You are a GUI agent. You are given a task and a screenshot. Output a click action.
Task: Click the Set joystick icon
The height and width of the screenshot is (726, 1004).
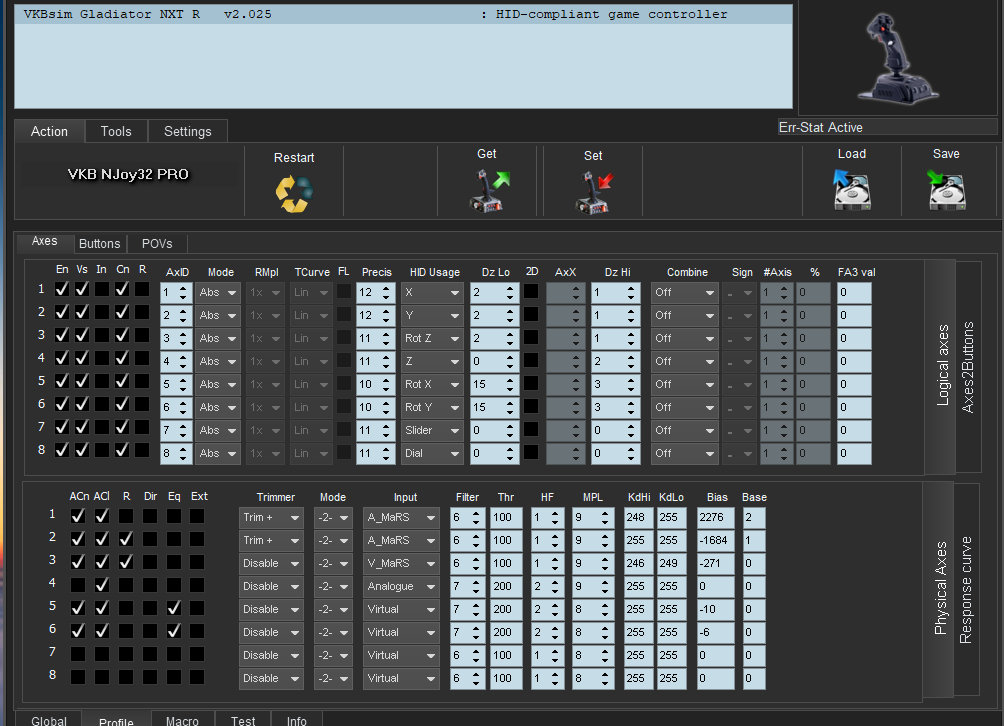tap(593, 191)
